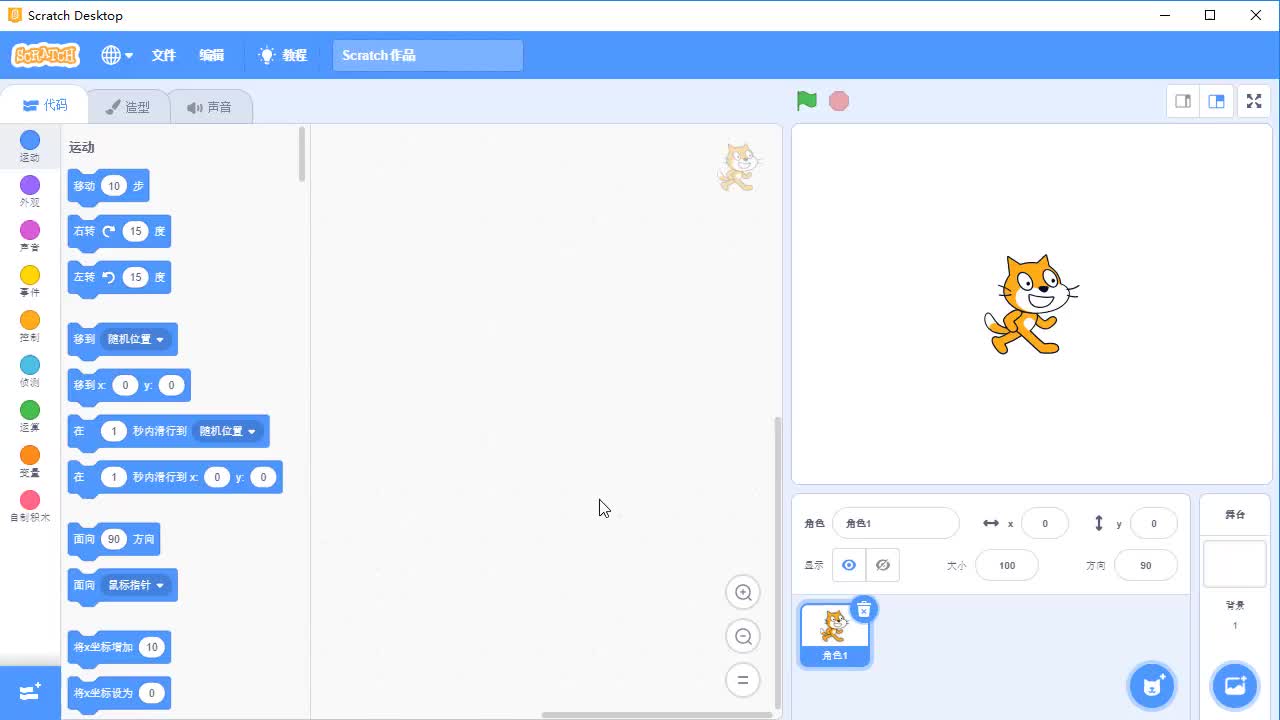The height and width of the screenshot is (720, 1280).
Task: Open choose a backdrop button
Action: pyautogui.click(x=1235, y=686)
